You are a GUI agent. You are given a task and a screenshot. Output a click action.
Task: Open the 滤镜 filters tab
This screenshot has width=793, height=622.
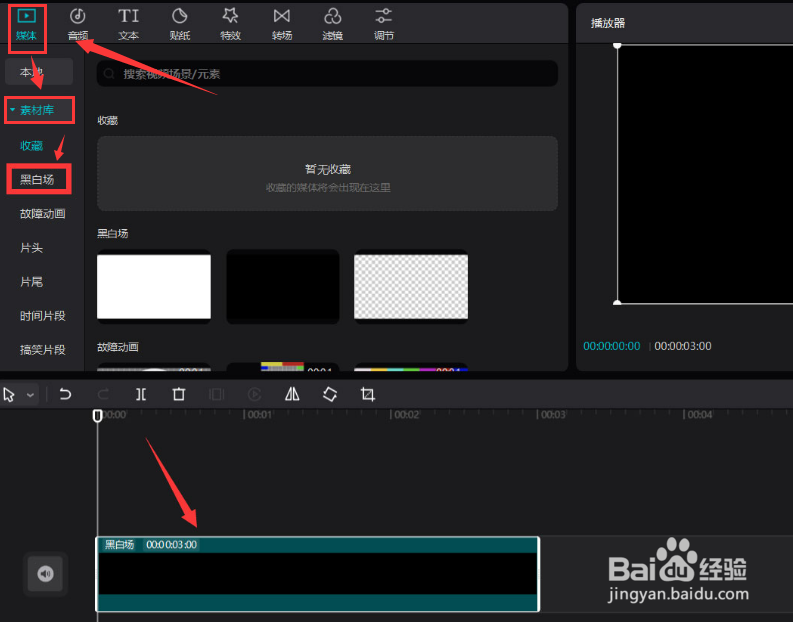click(x=333, y=24)
